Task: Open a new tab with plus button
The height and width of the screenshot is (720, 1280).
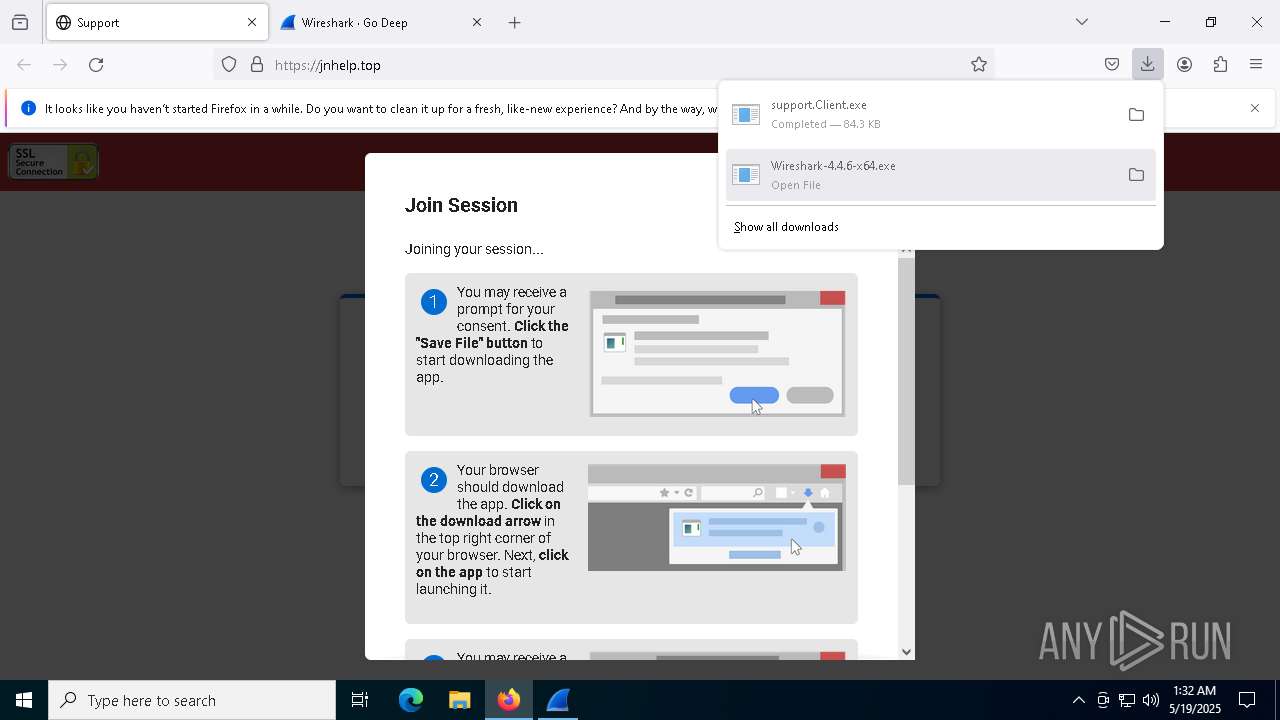Action: click(515, 22)
